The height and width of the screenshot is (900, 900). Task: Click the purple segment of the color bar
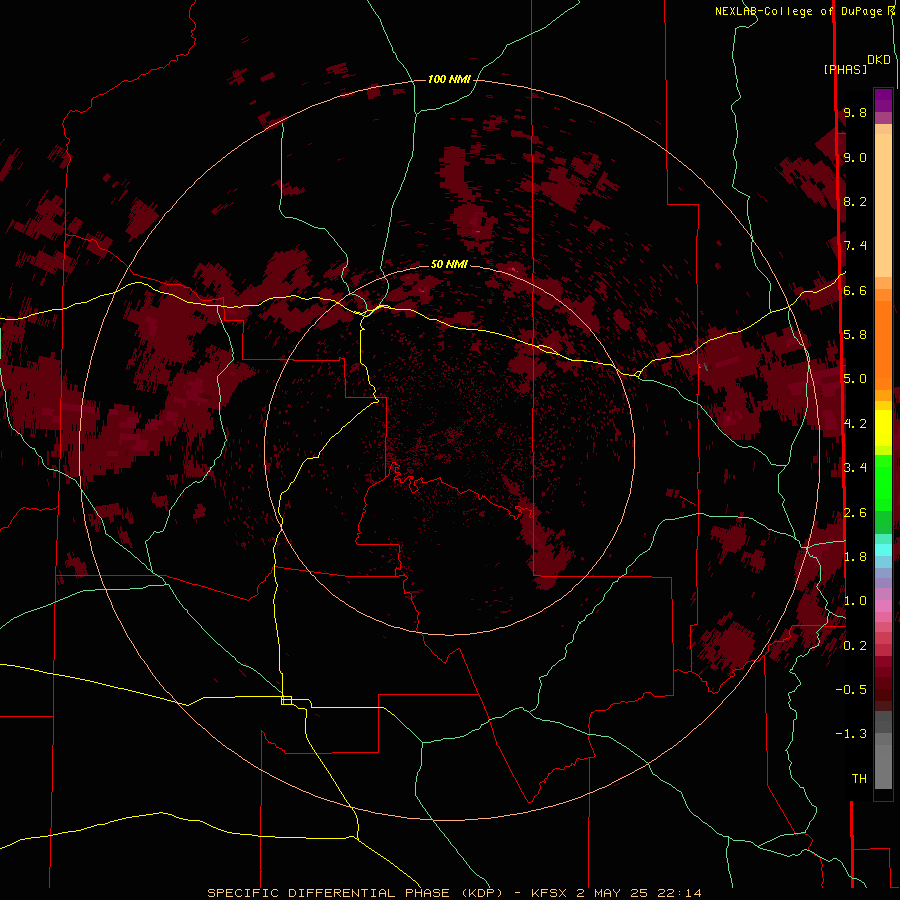tap(883, 100)
